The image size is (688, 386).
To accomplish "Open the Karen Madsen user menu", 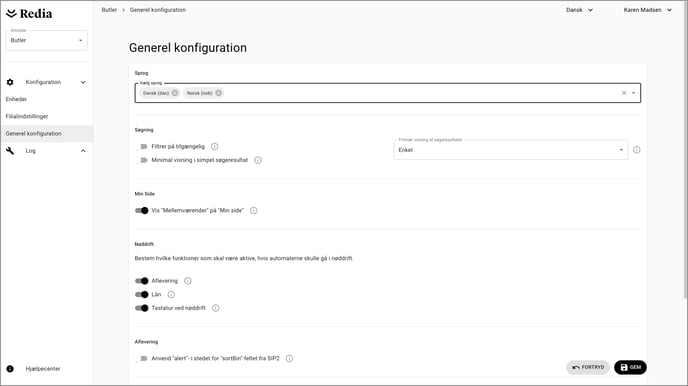I will 648,10.
